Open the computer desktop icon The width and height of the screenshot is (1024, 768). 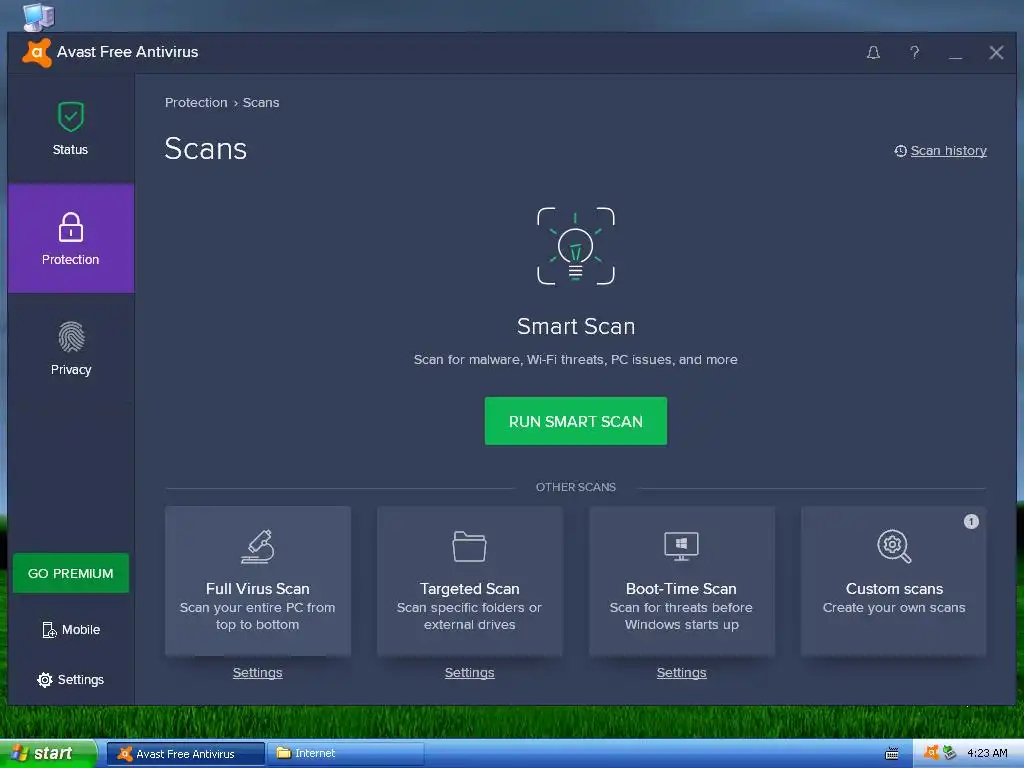tap(39, 16)
